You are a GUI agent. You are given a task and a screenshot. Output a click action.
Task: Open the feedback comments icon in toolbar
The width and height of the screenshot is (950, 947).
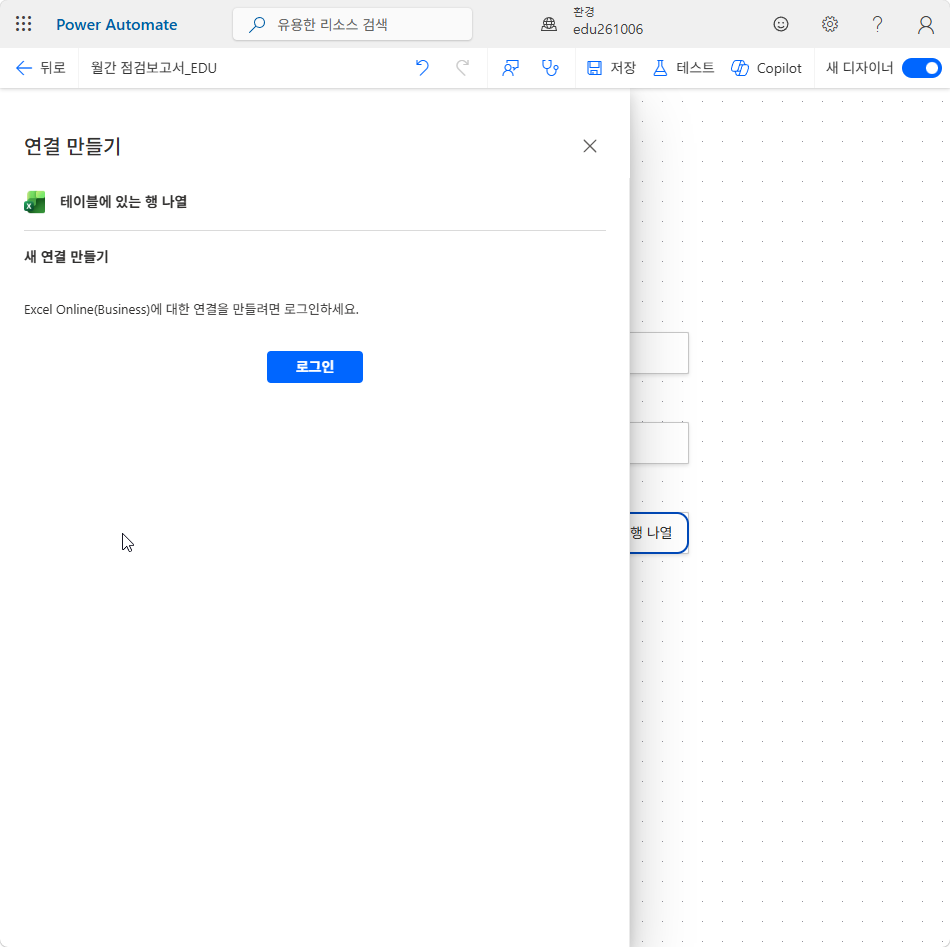[510, 68]
